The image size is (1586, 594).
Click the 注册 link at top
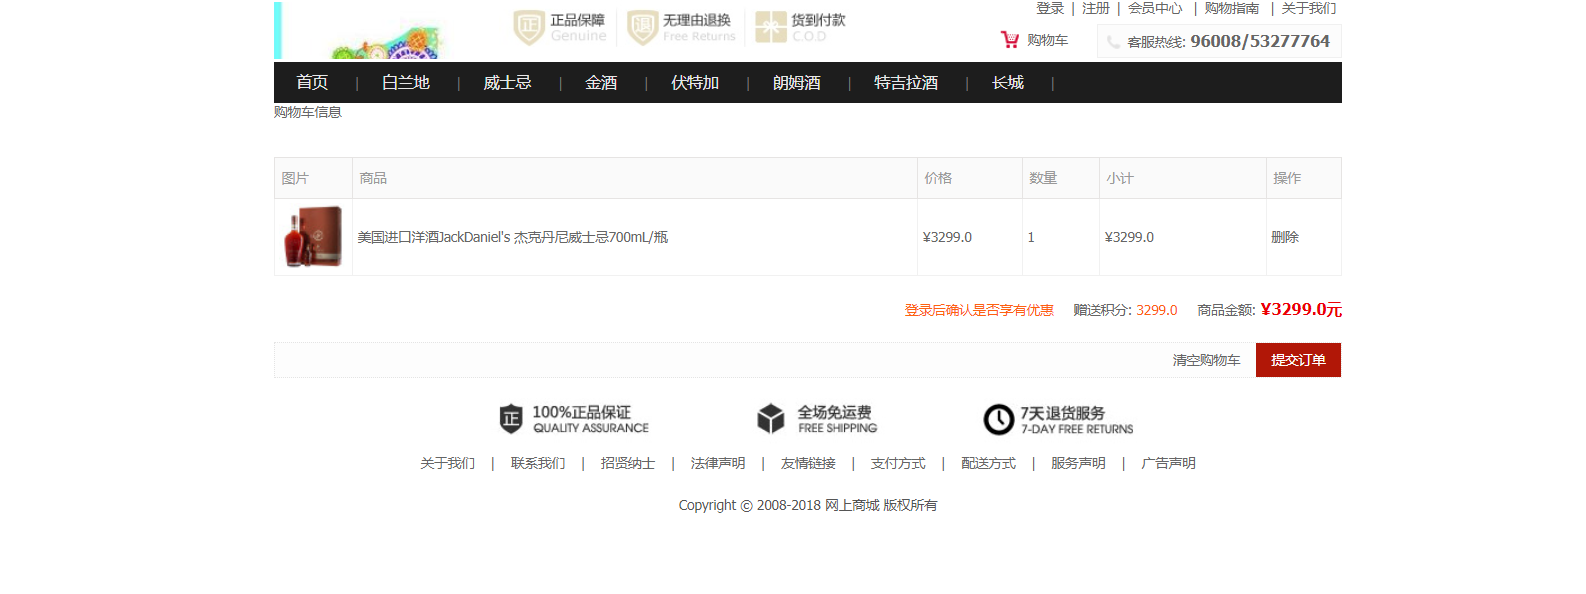tap(1096, 8)
